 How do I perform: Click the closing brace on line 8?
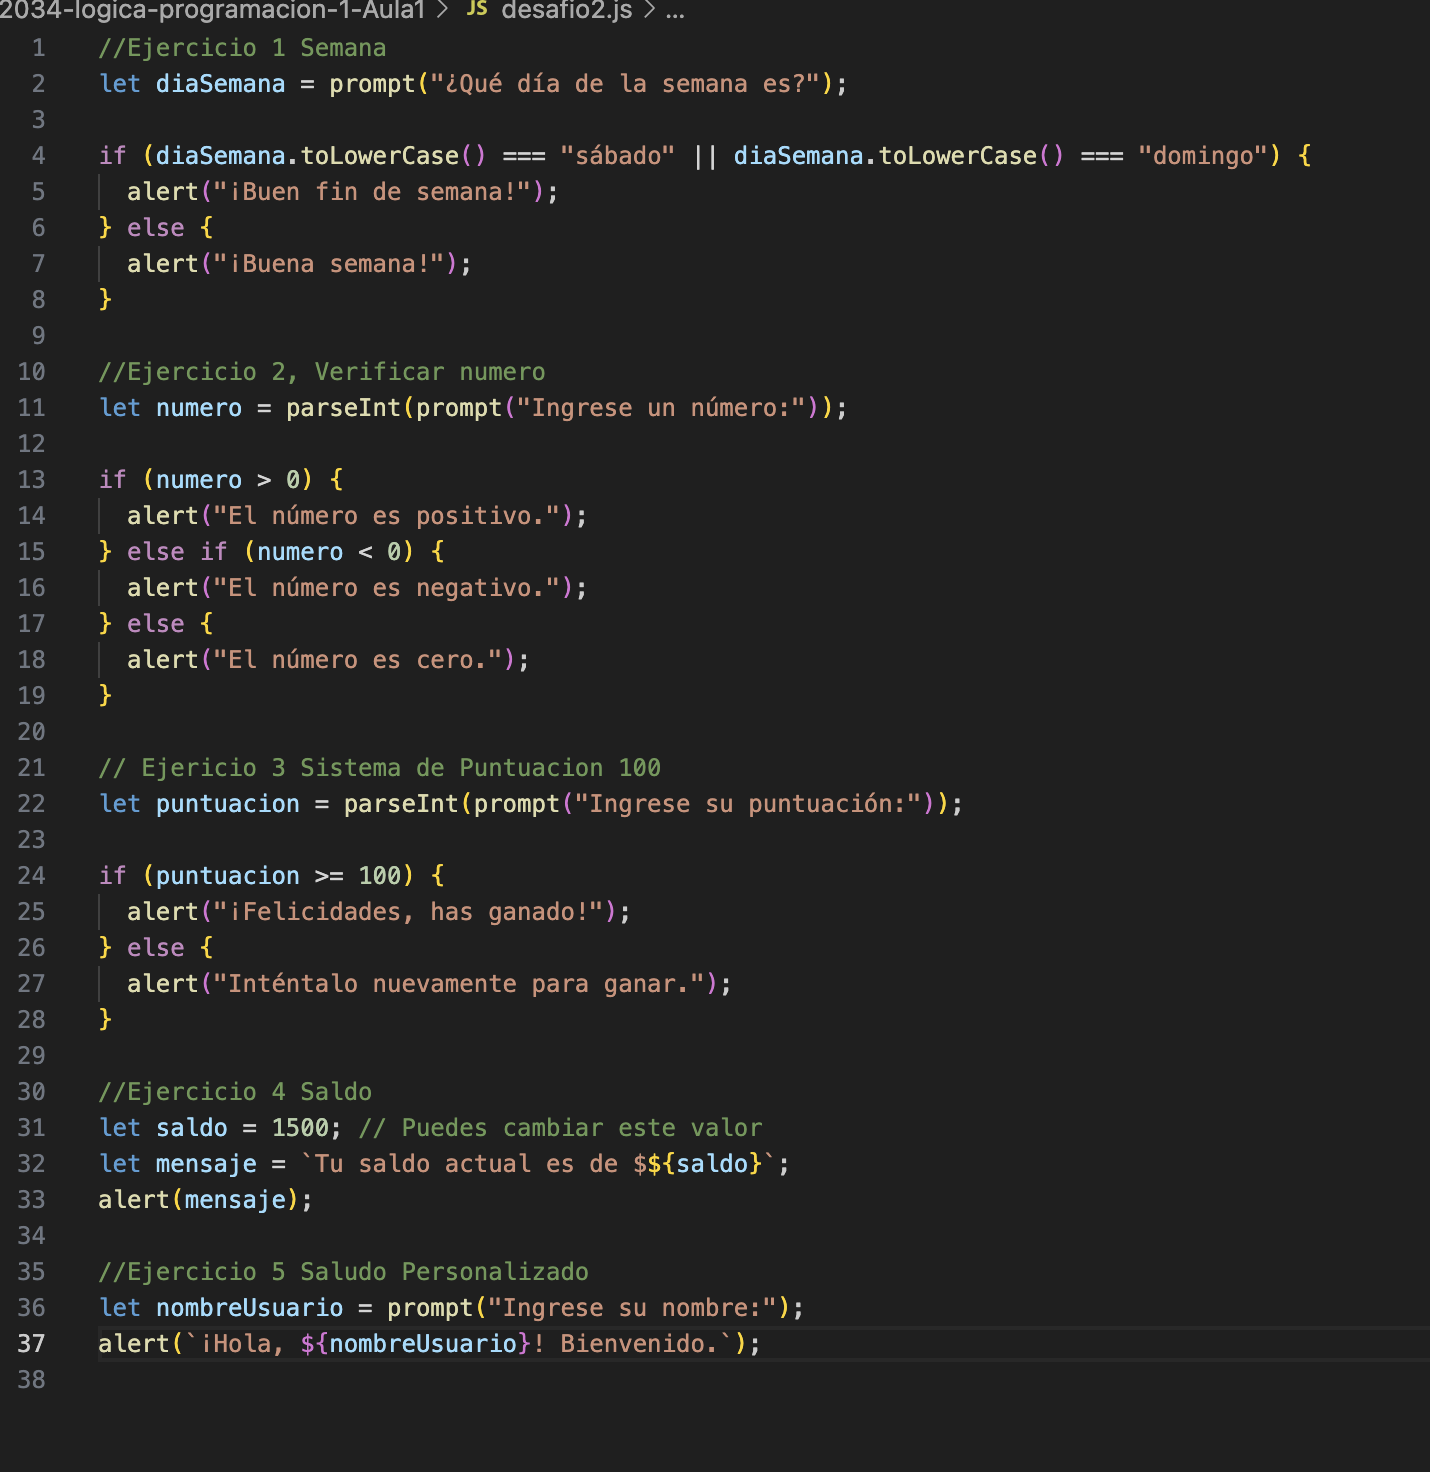click(105, 300)
